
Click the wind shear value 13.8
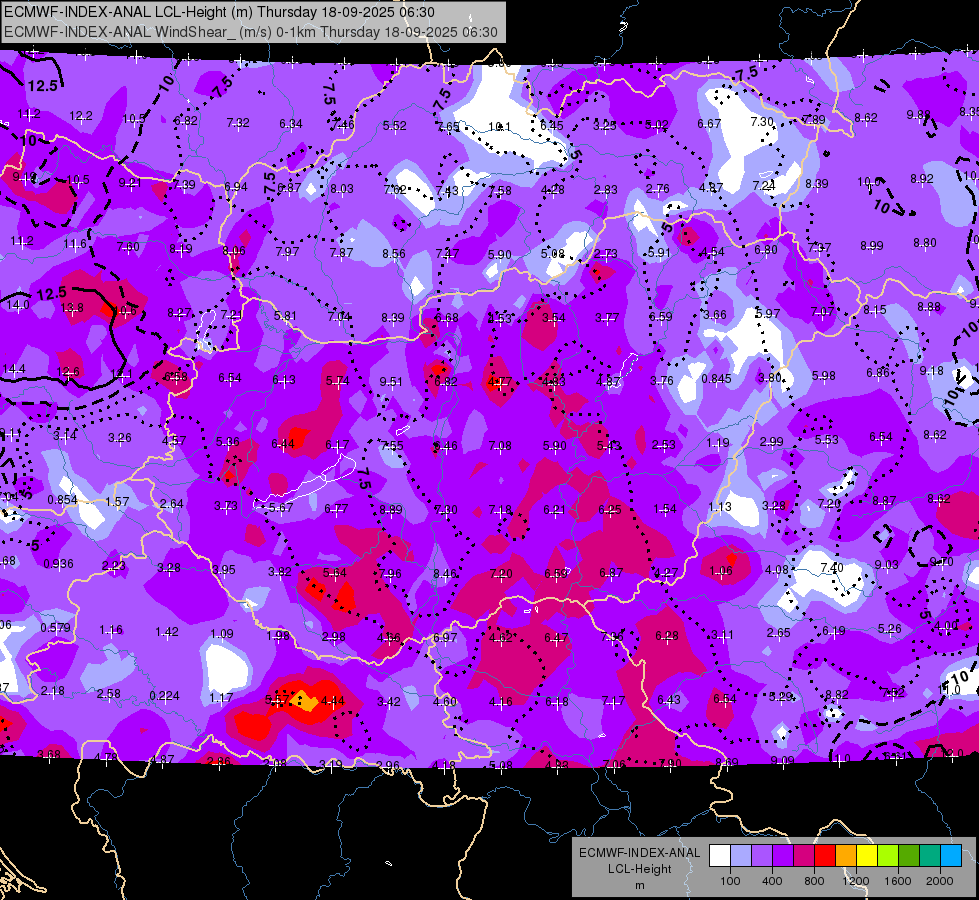tap(72, 307)
